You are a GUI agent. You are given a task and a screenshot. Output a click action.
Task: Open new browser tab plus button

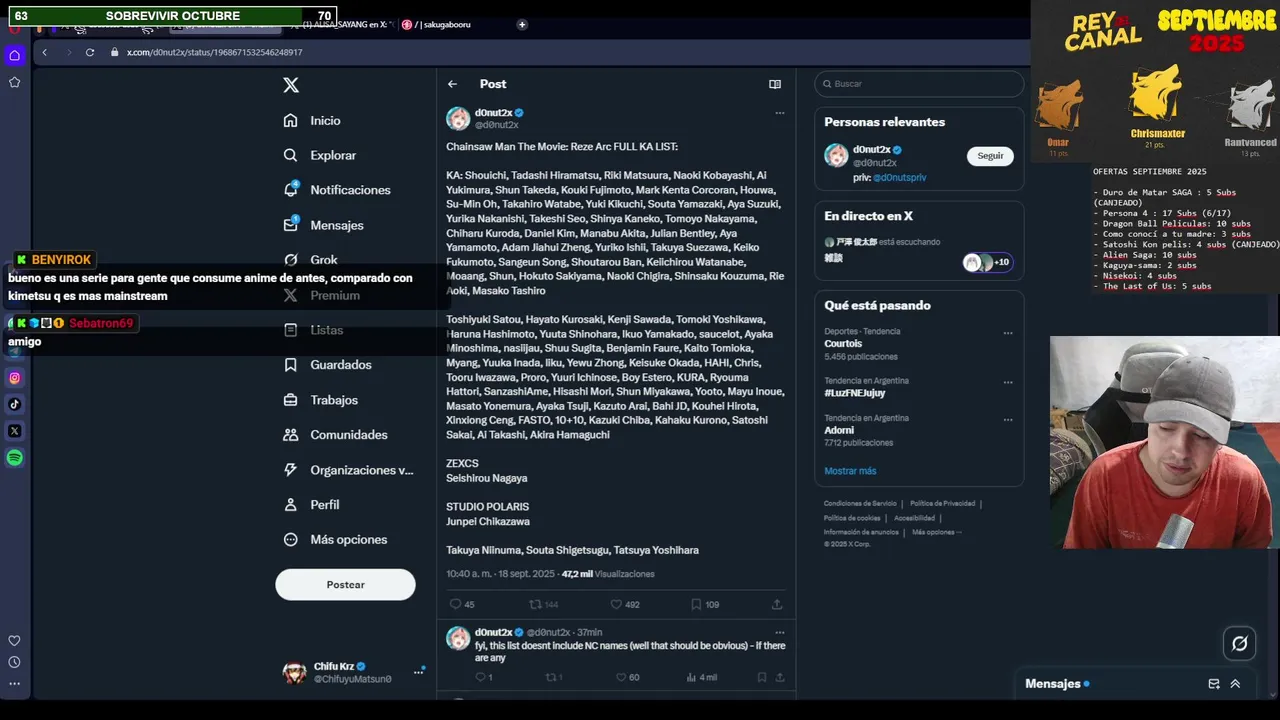[522, 24]
